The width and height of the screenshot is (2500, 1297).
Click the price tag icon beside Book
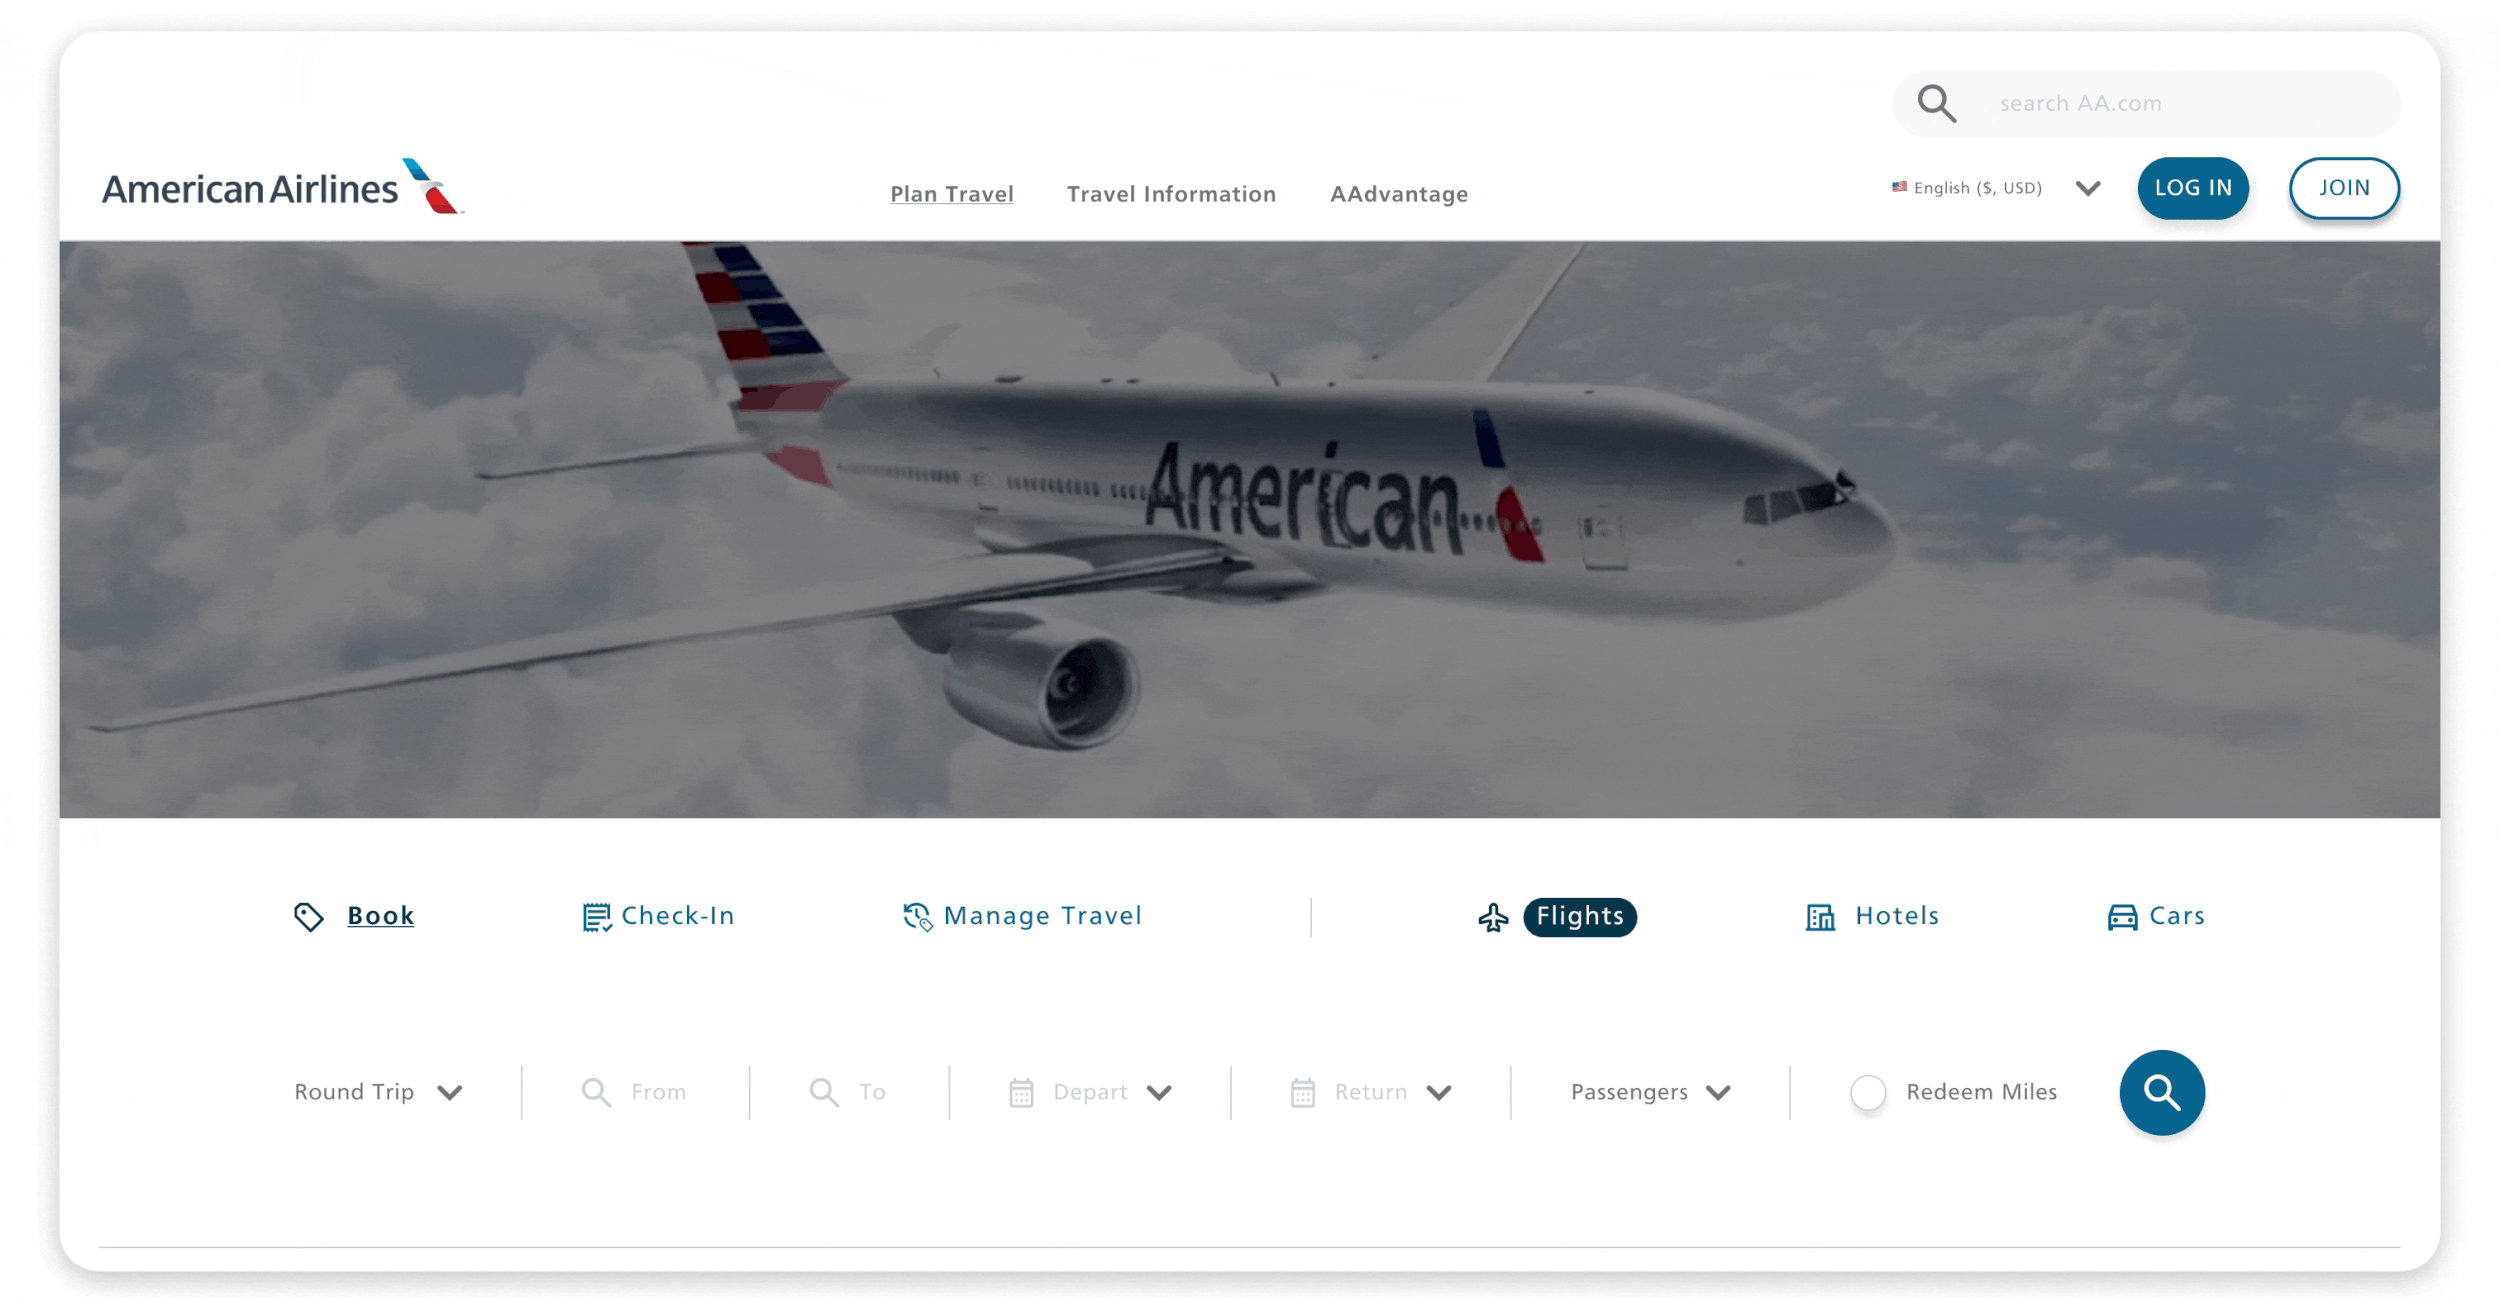point(309,916)
